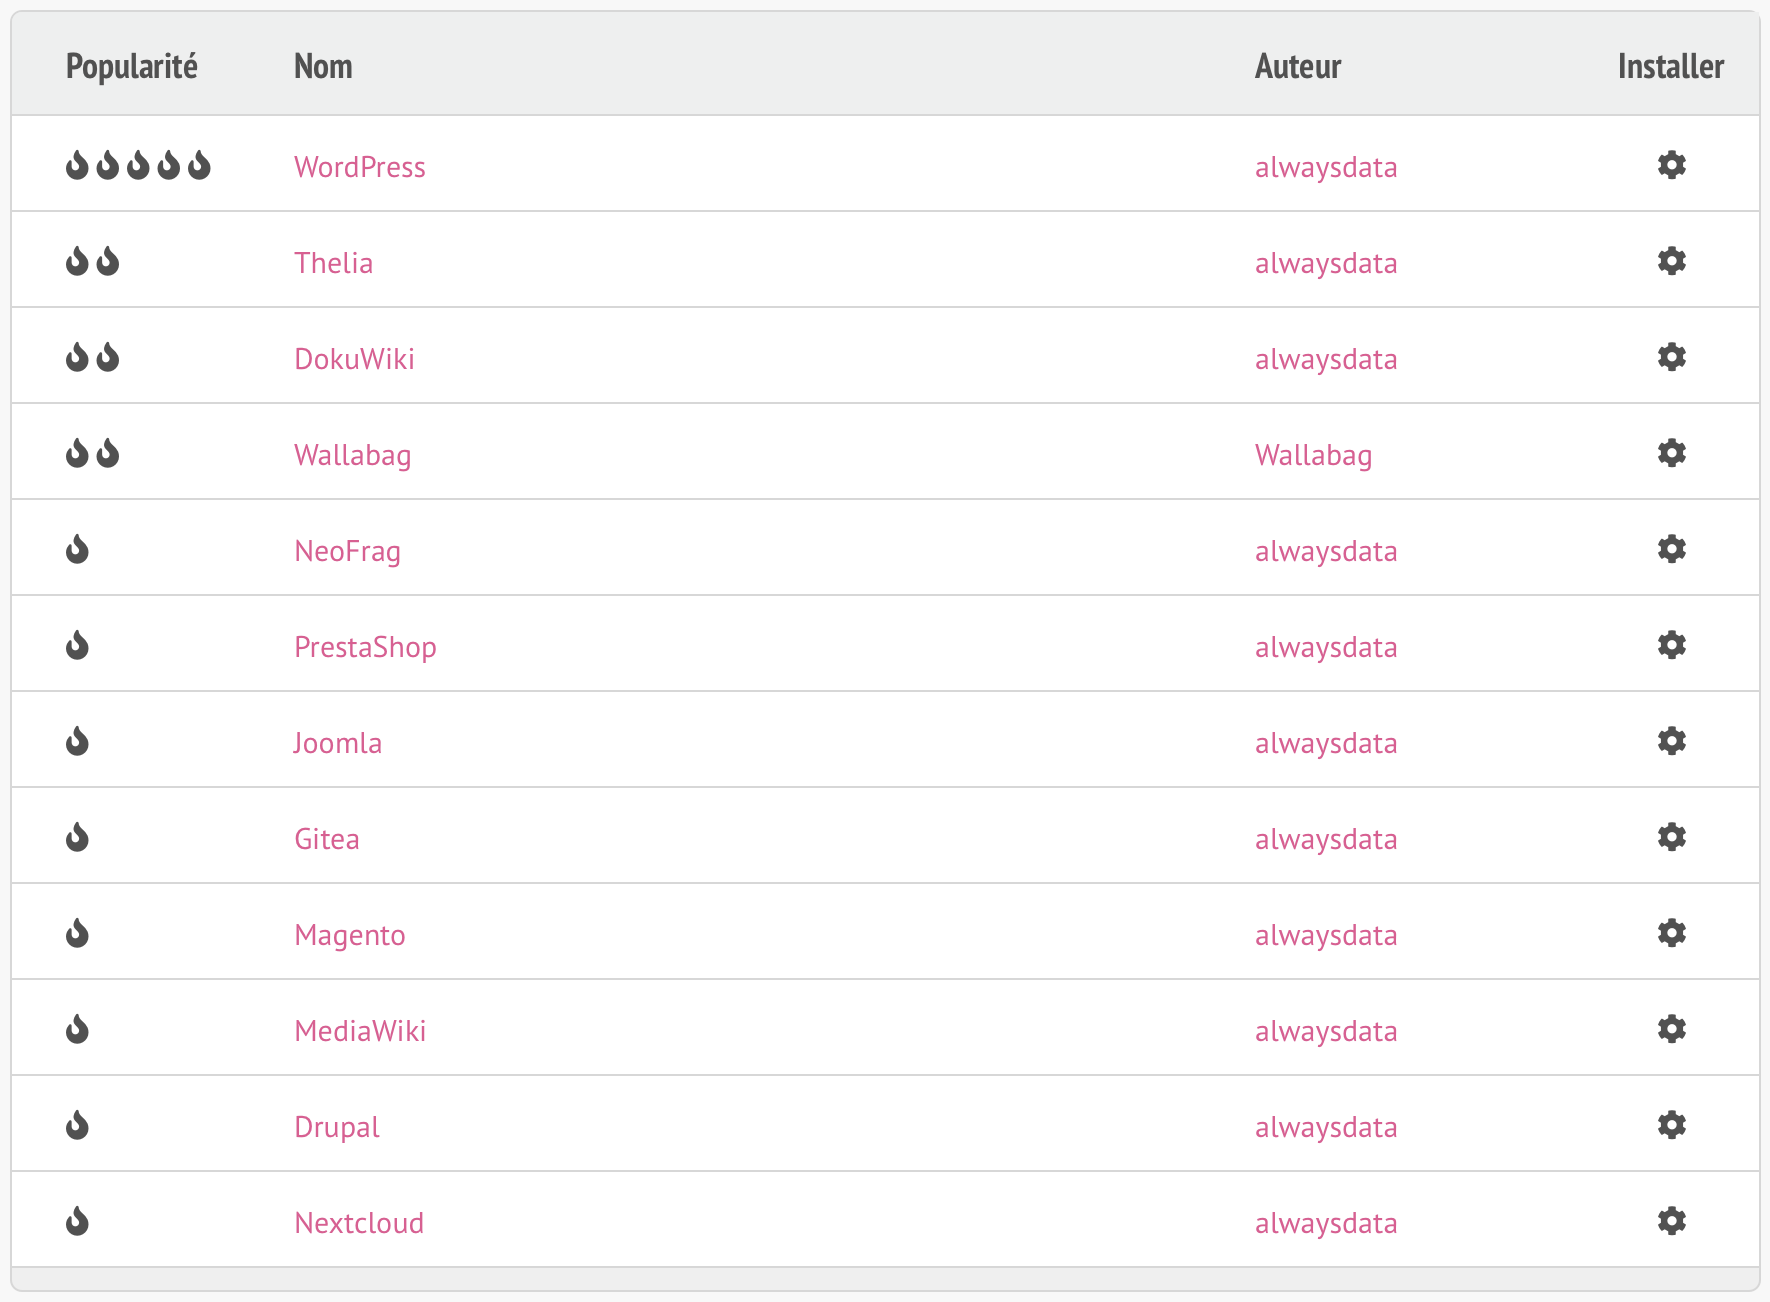Open the DokuWiki application link

[x=354, y=359]
